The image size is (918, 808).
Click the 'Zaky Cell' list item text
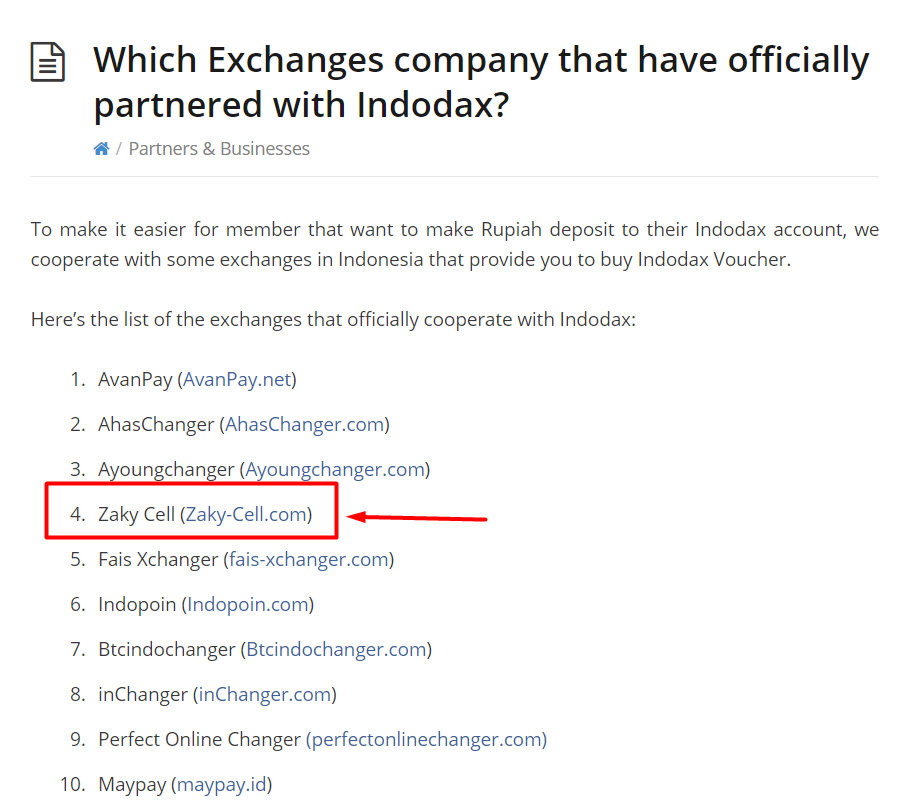point(136,515)
